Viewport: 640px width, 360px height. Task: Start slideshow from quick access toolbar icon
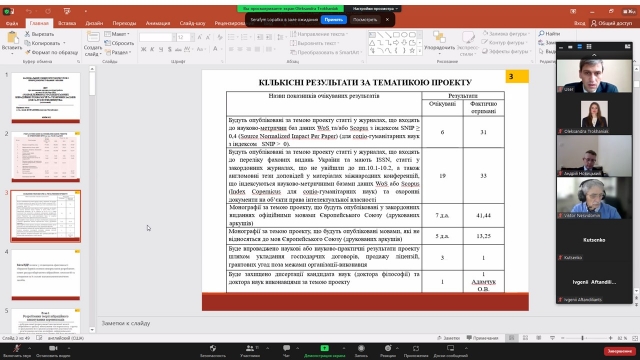pos(67,11)
